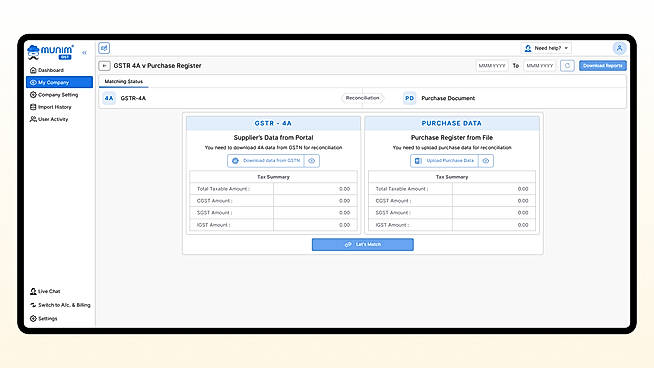The image size is (654, 368).
Task: Click the Download Reports button
Action: [603, 66]
